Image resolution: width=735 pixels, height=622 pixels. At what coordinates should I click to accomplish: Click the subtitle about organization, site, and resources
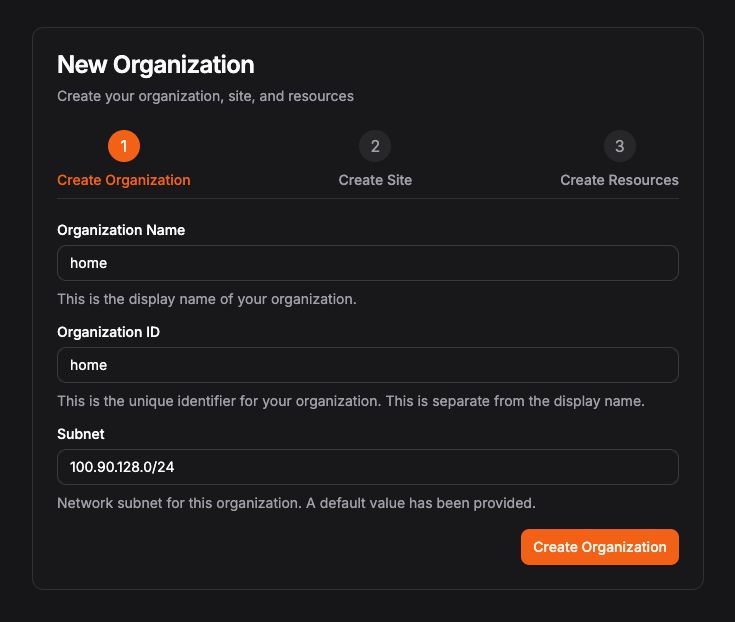205,97
